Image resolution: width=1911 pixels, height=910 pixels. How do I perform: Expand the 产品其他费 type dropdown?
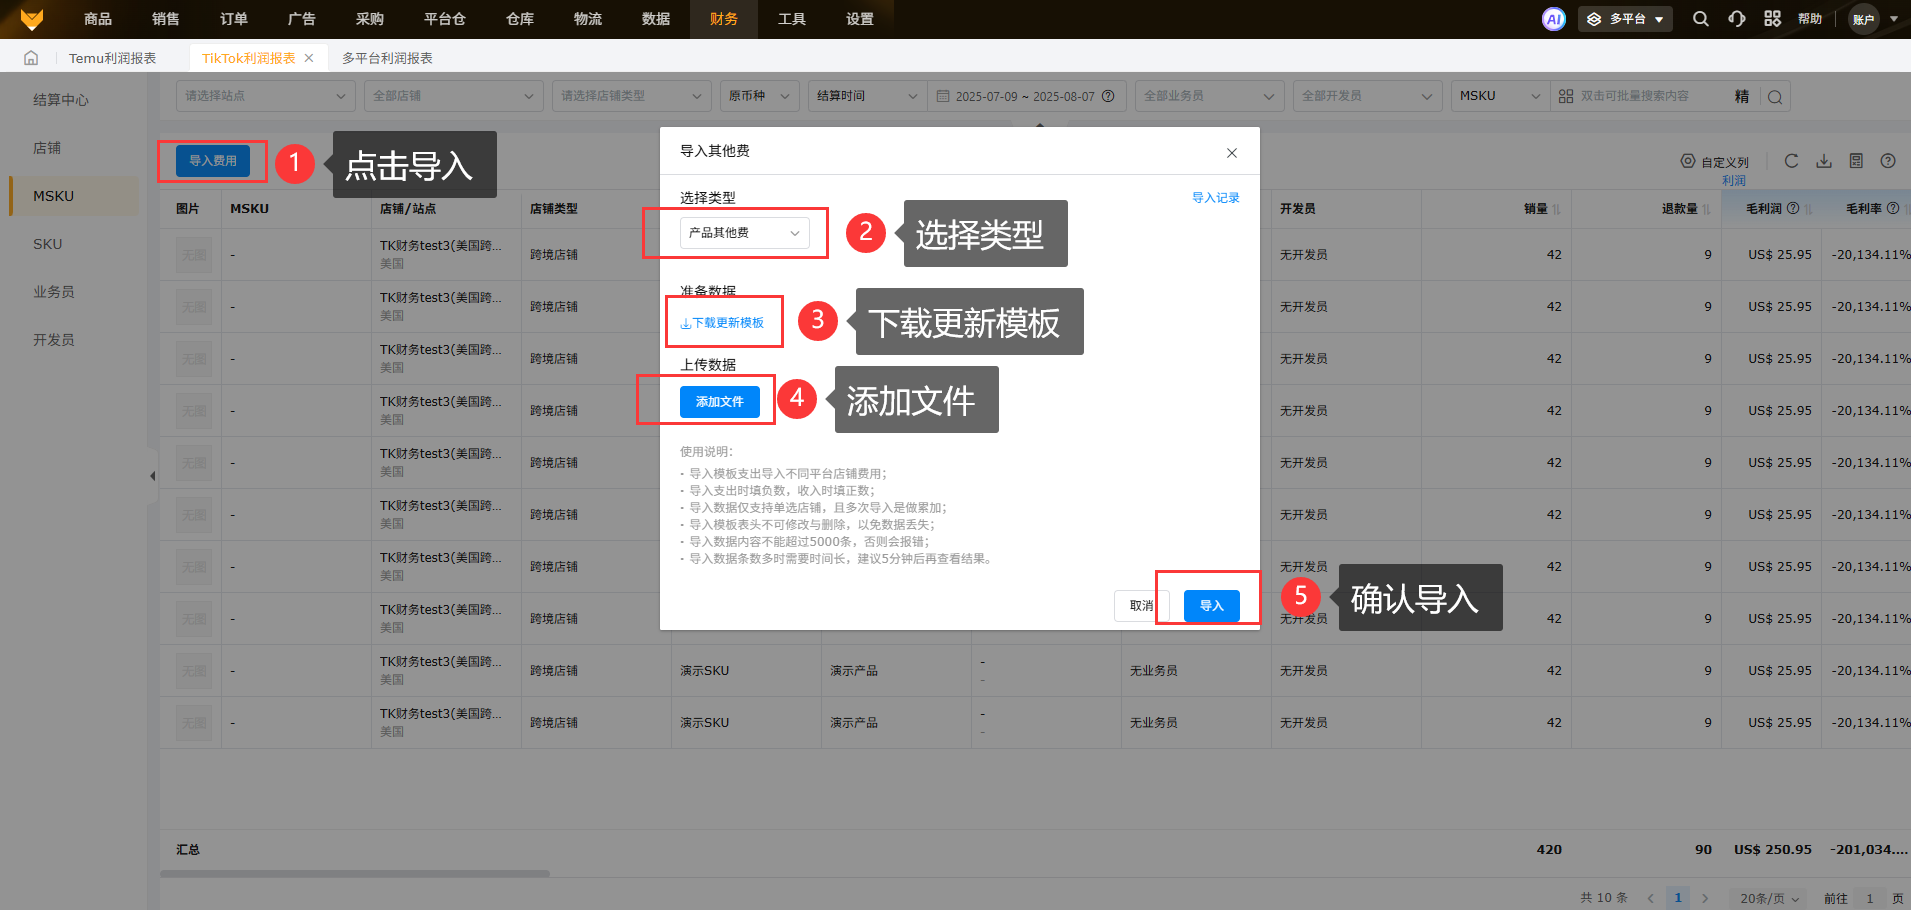(x=744, y=233)
